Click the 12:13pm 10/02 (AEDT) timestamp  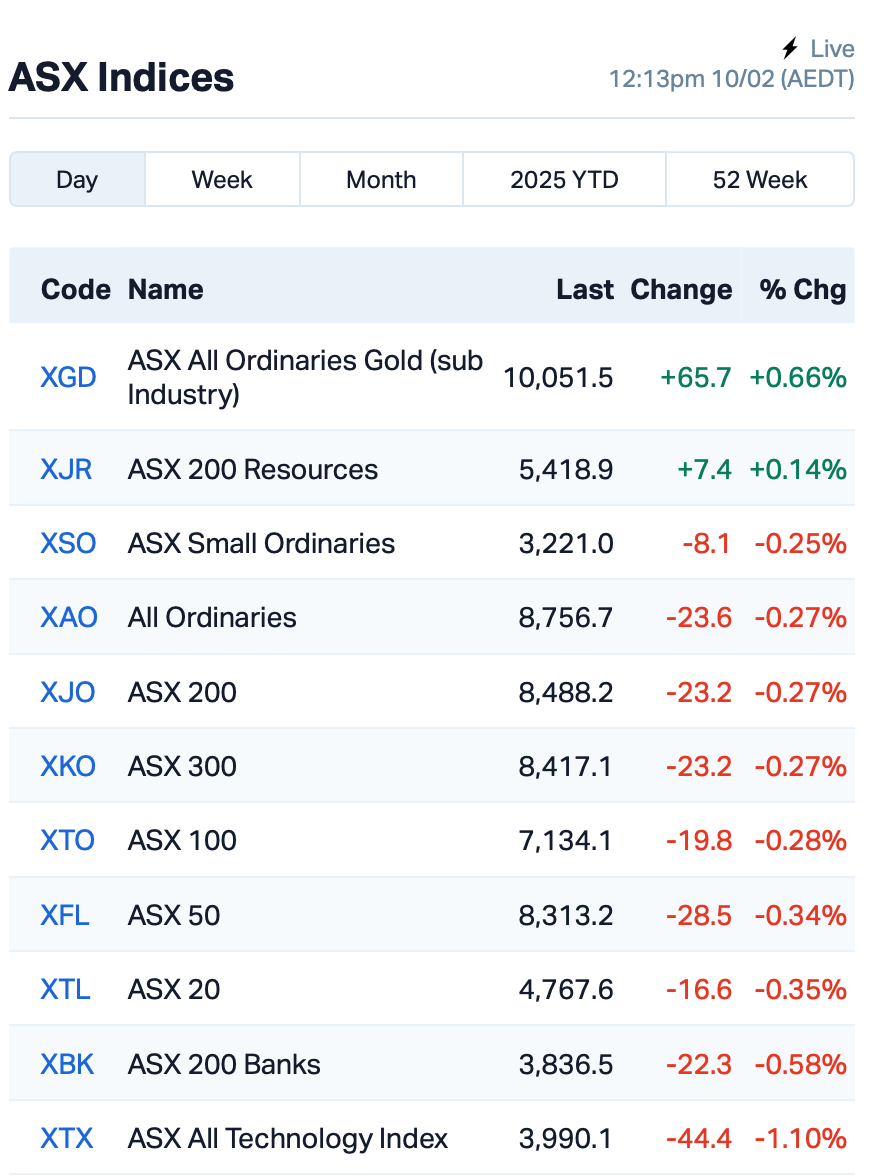731,79
